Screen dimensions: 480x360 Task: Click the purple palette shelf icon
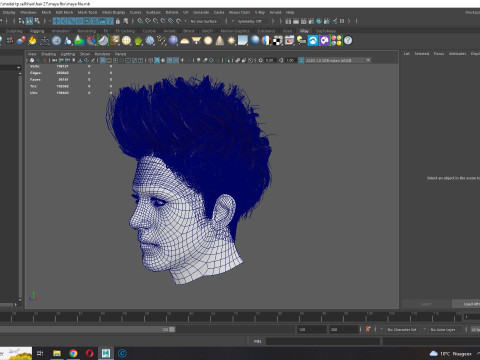tap(324, 41)
